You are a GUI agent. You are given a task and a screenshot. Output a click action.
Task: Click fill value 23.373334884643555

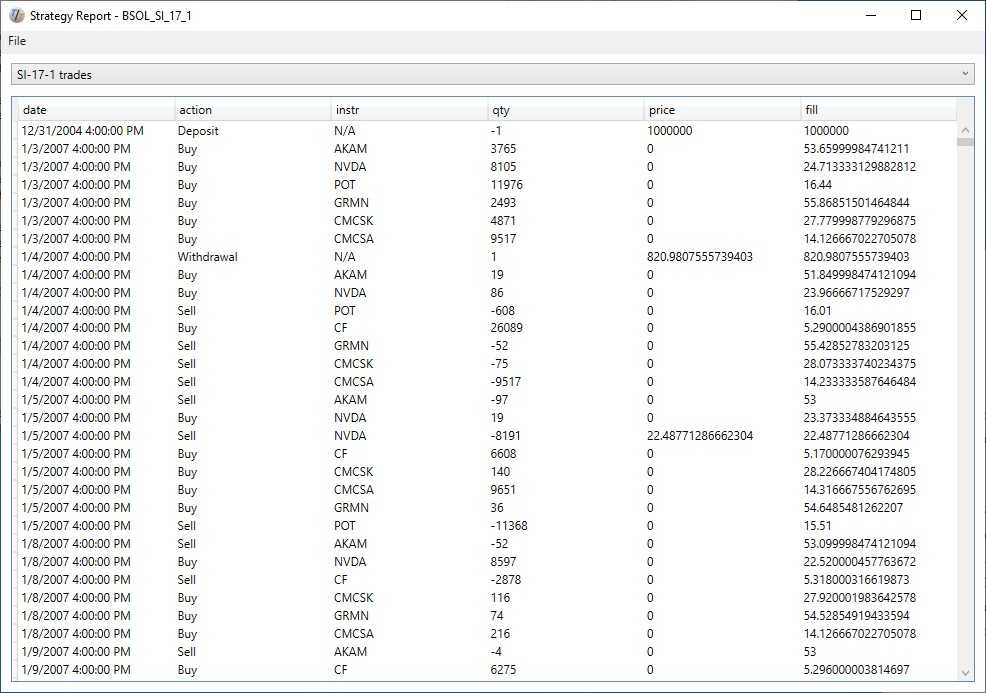tap(860, 418)
